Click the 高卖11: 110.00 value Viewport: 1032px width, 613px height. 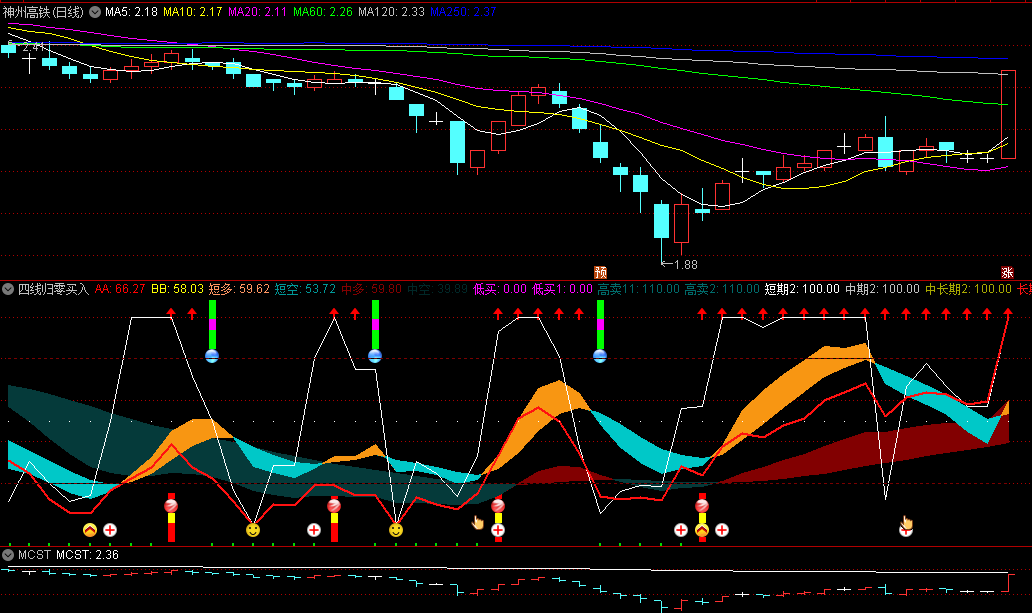[638, 289]
